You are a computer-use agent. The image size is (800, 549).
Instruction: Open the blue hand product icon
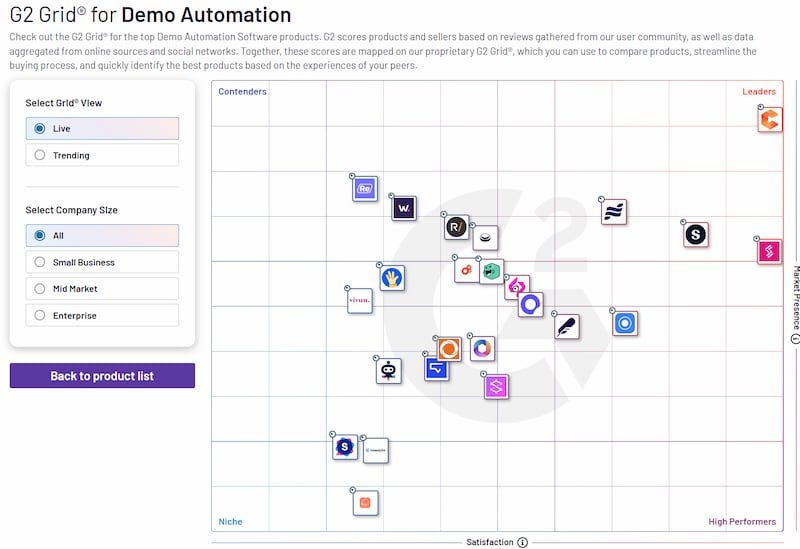[392, 278]
